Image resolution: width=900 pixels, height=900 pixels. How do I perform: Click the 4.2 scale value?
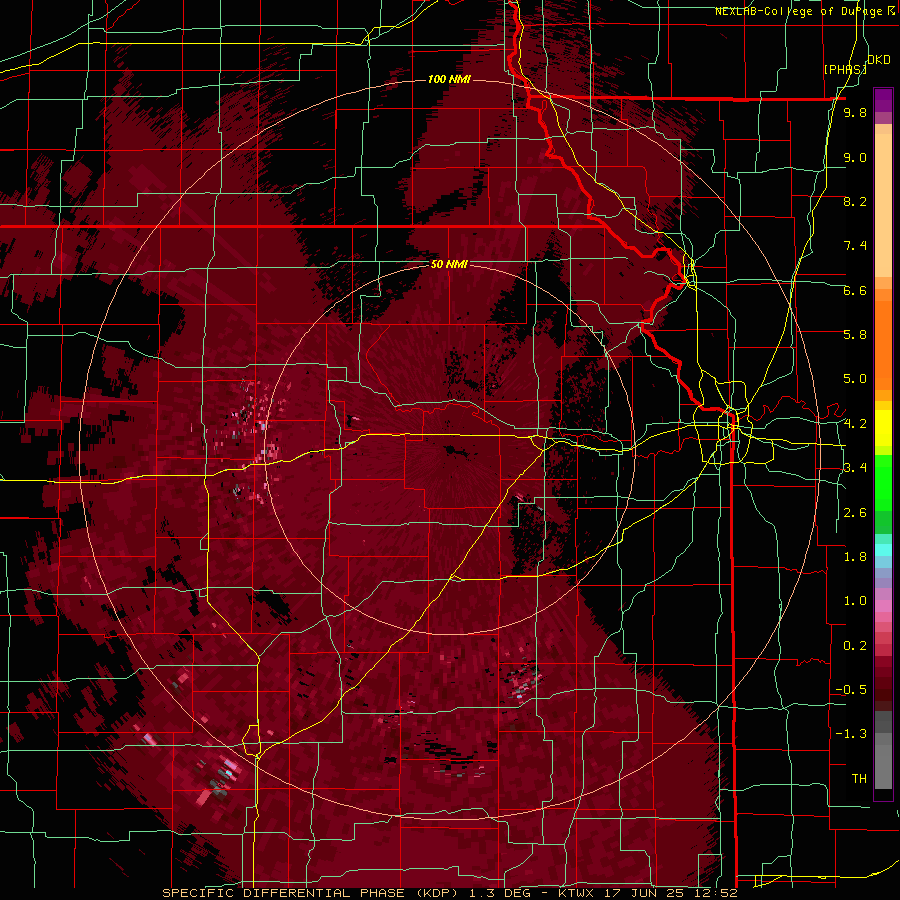point(855,424)
